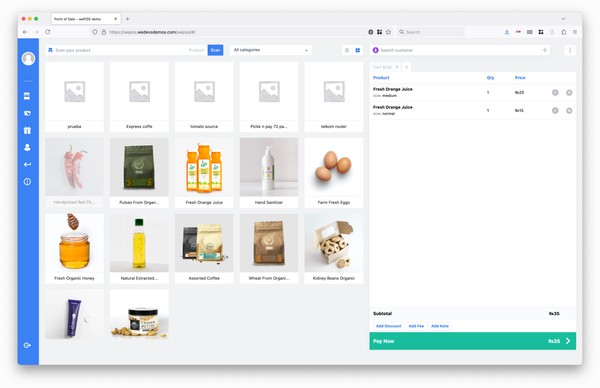Select the Point of Sale browser tab
Screen dimensions: 600x388
point(86,19)
